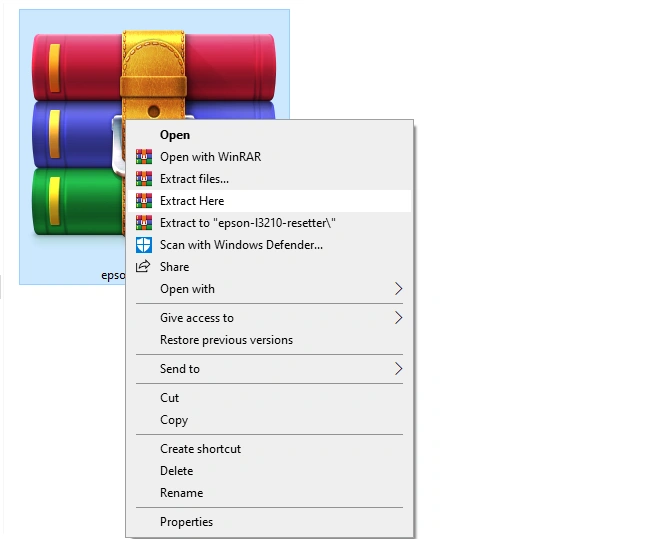This screenshot has height=539, width=666.
Task: Choose Open in the context menu
Action: (x=269, y=135)
